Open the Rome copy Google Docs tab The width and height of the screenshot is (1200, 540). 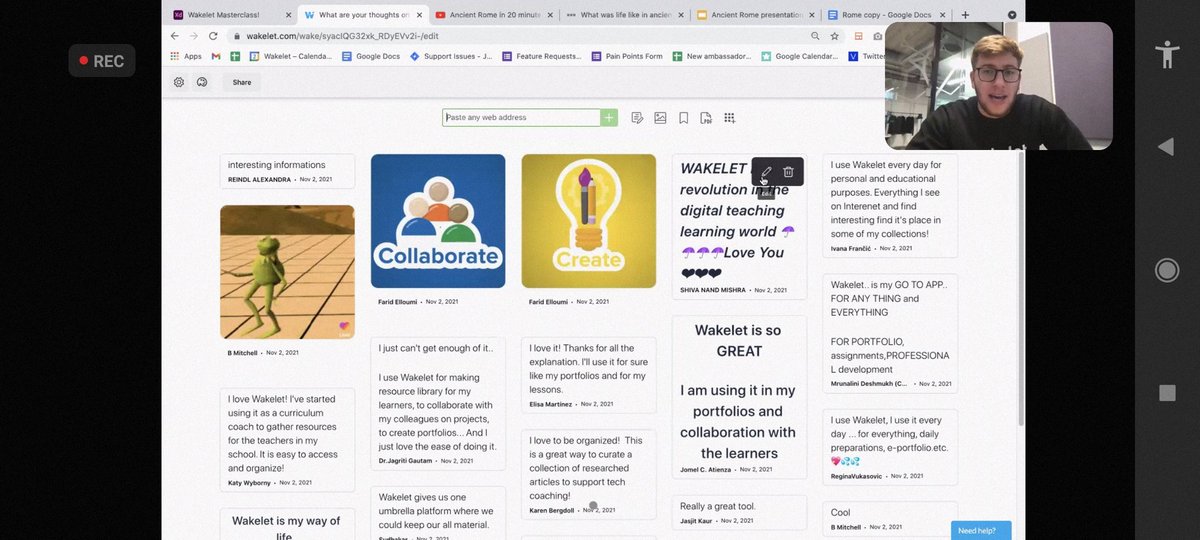[887, 15]
